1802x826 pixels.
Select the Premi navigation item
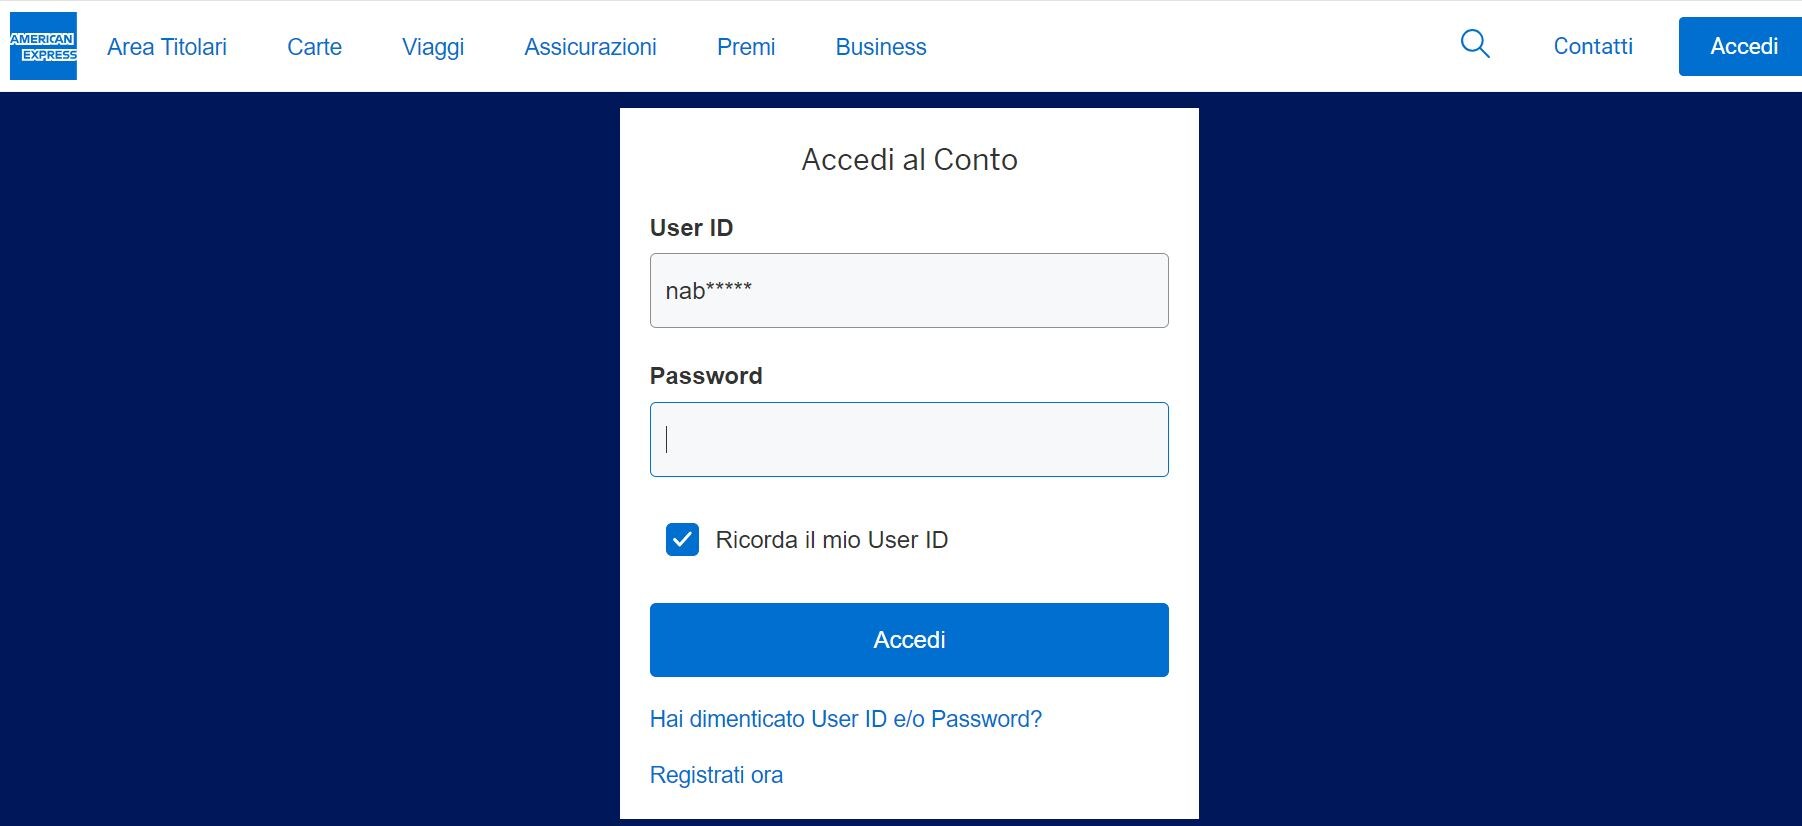pyautogui.click(x=746, y=47)
